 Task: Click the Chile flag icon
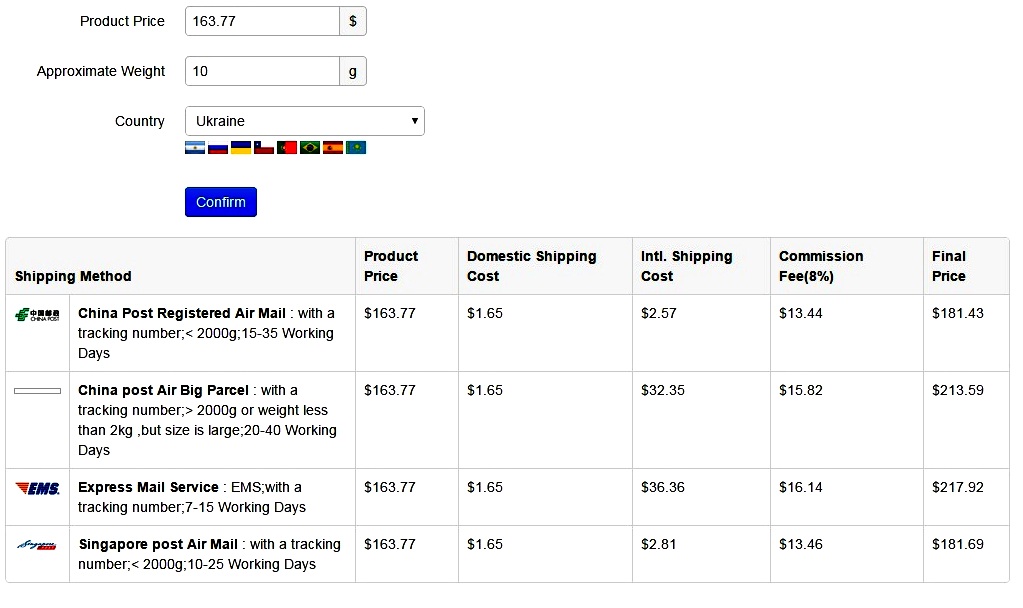pos(264,148)
